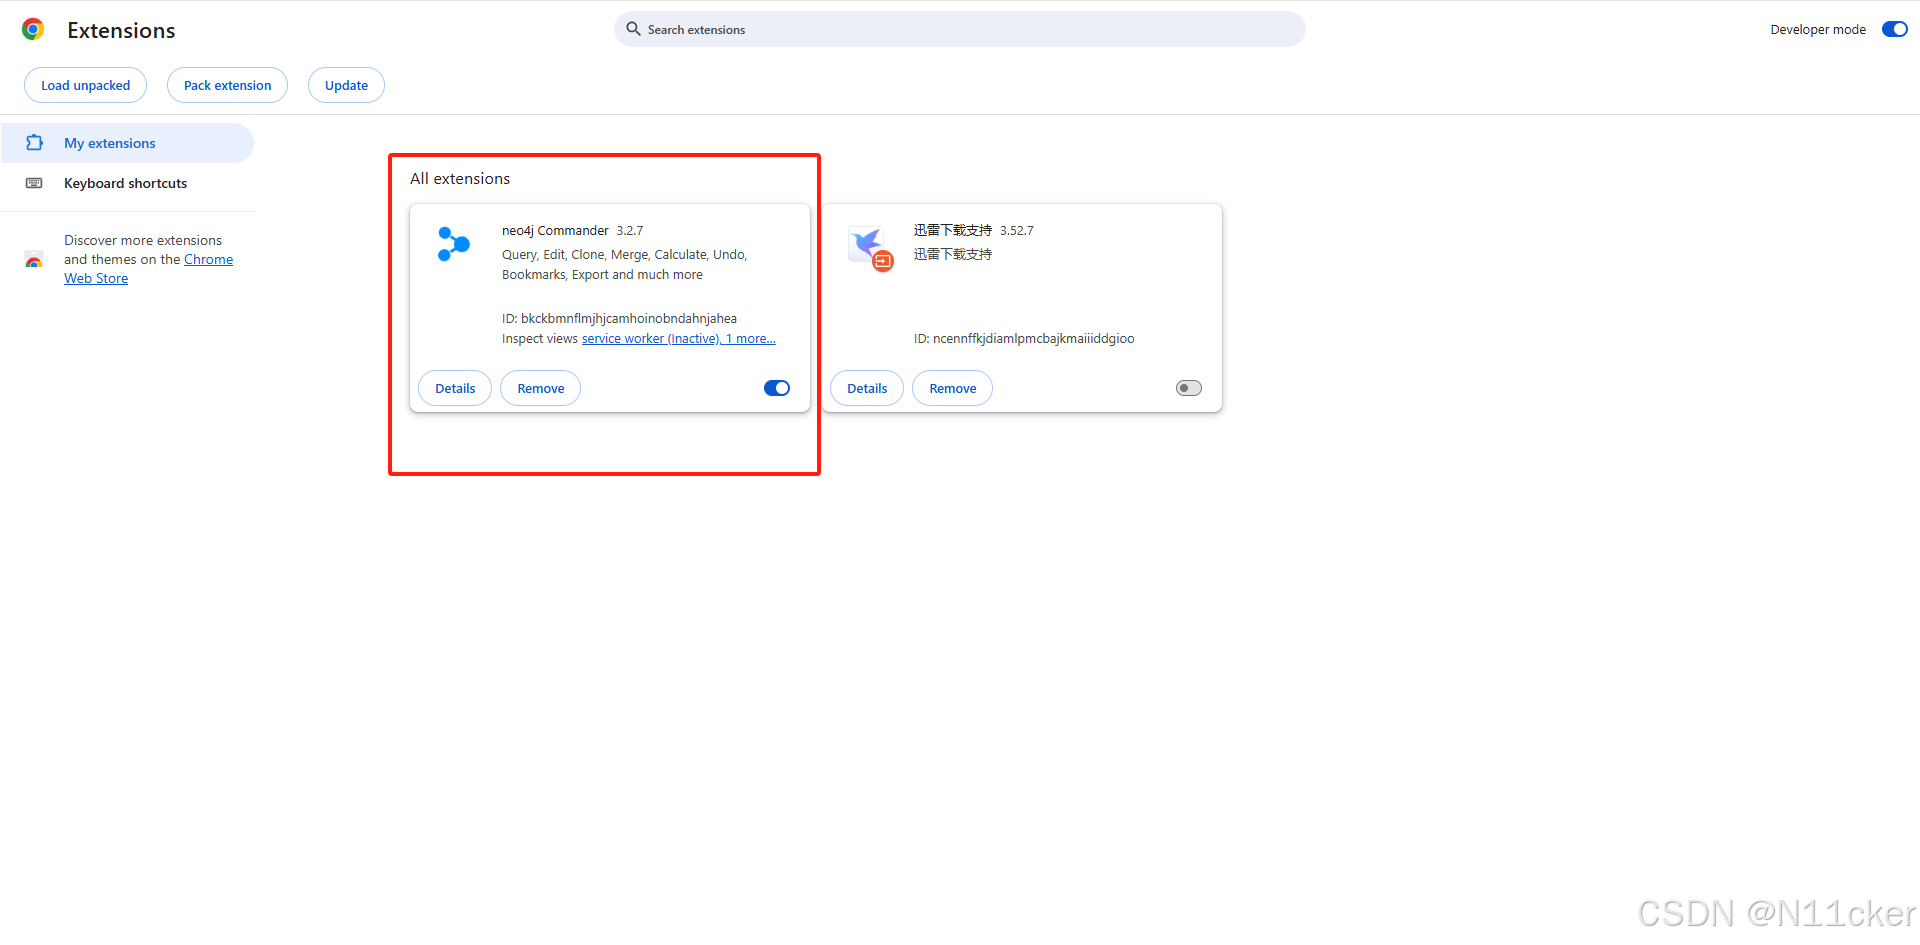Click the neo4j Commander ID text
The height and width of the screenshot is (945, 1920).
[x=619, y=319]
